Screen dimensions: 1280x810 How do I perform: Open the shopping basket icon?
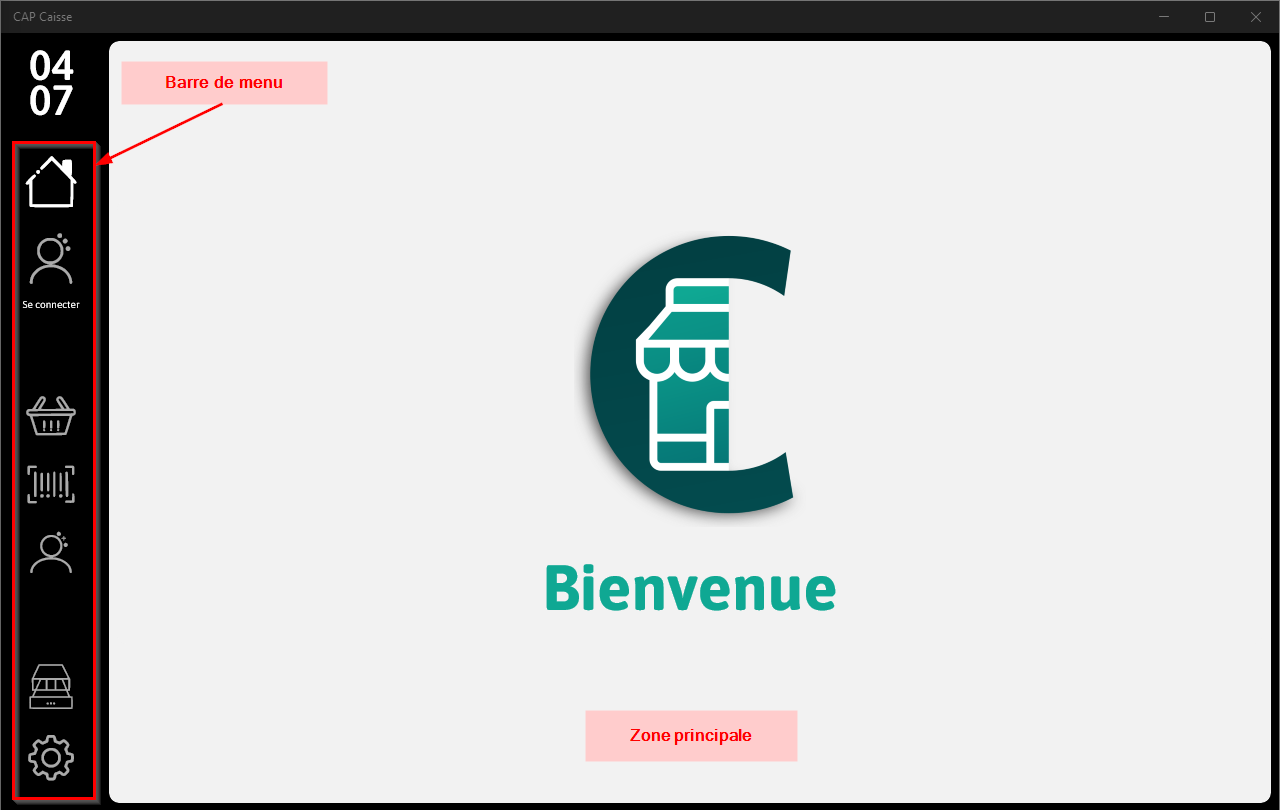click(x=51, y=416)
